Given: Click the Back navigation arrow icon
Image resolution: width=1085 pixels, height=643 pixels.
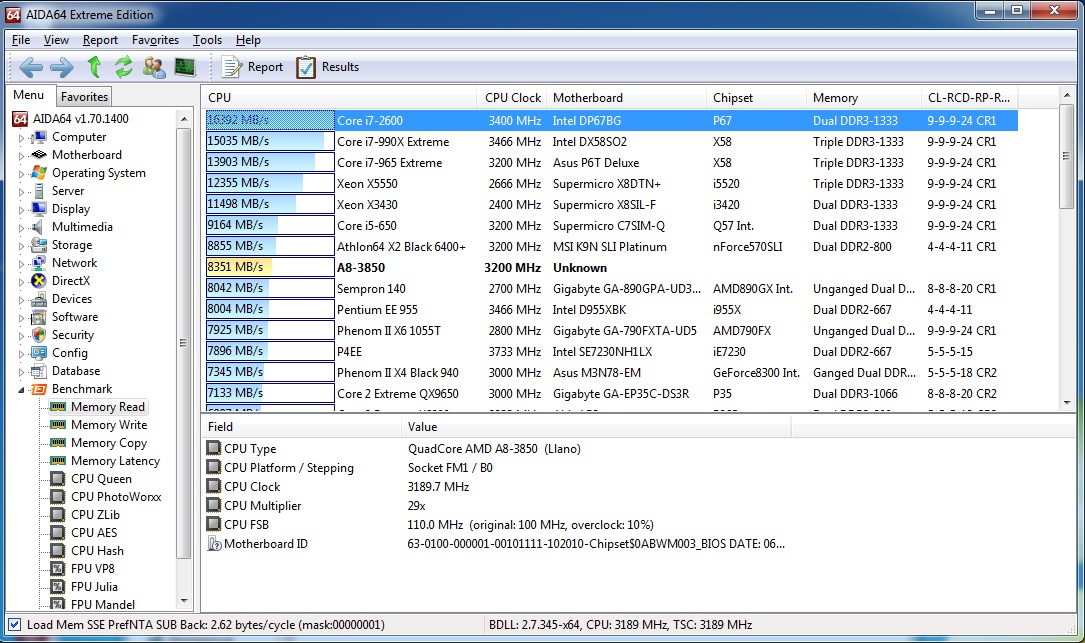Looking at the screenshot, I should [31, 67].
